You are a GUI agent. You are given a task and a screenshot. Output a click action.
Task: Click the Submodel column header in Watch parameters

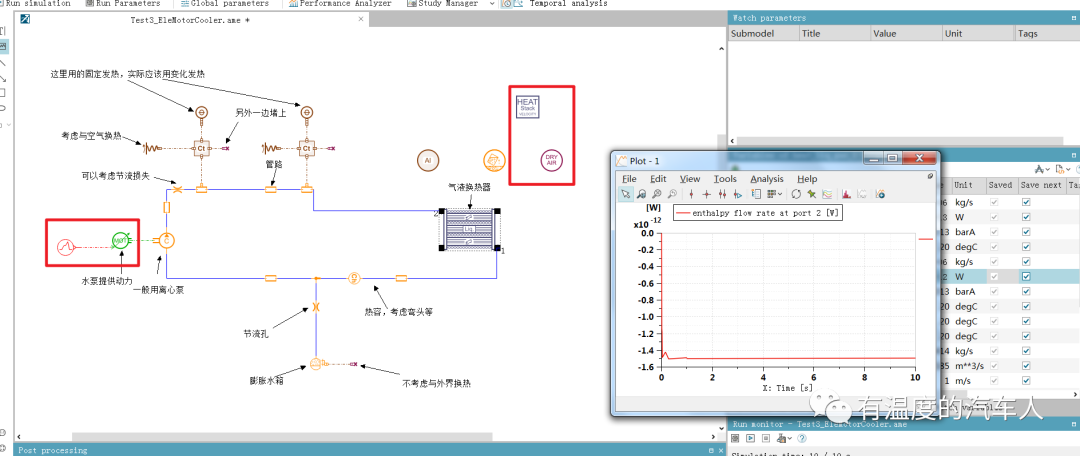point(764,33)
